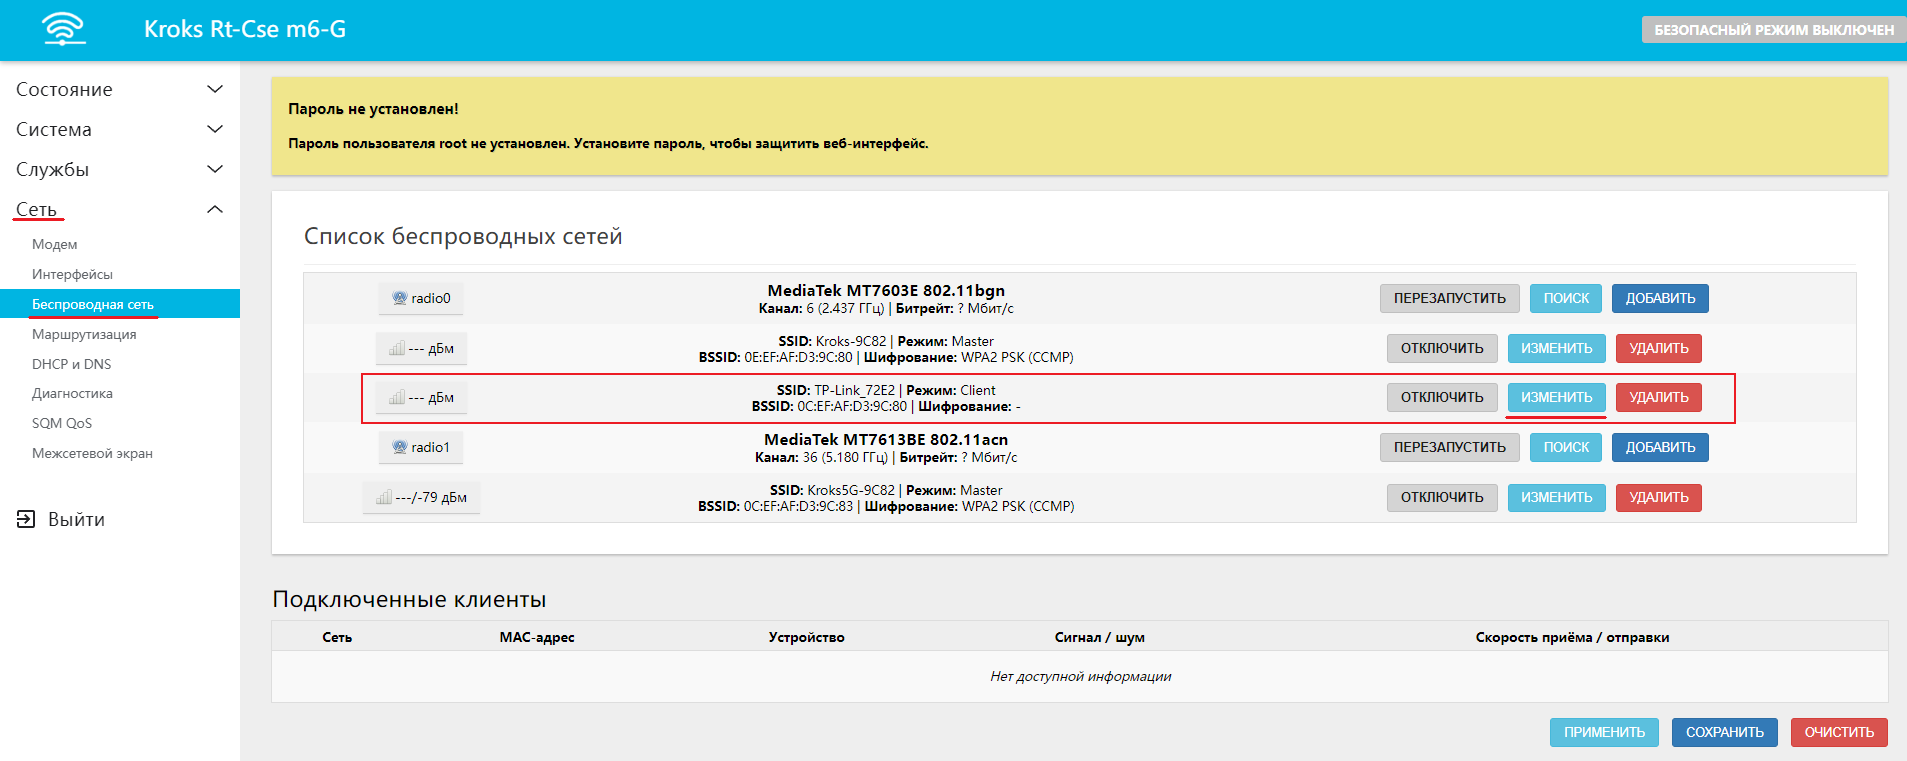Image resolution: width=1907 pixels, height=761 pixels.
Task: Expand the Службы menu section
Action: coord(214,169)
